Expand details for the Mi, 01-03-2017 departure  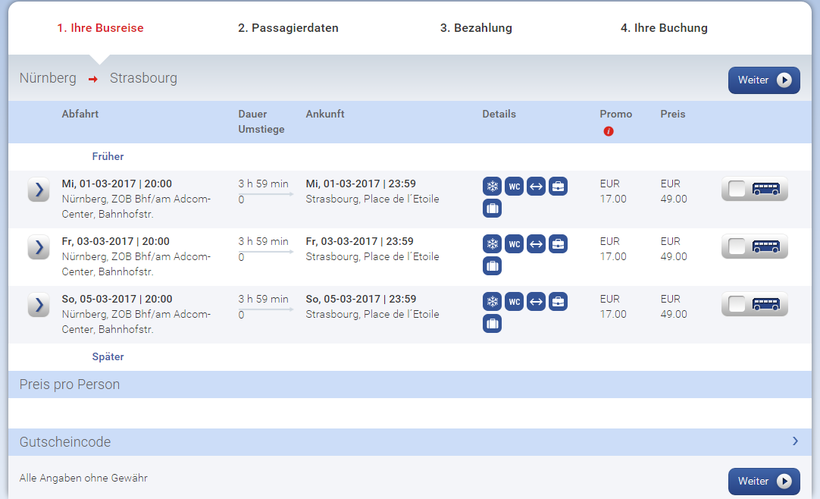tap(38, 189)
